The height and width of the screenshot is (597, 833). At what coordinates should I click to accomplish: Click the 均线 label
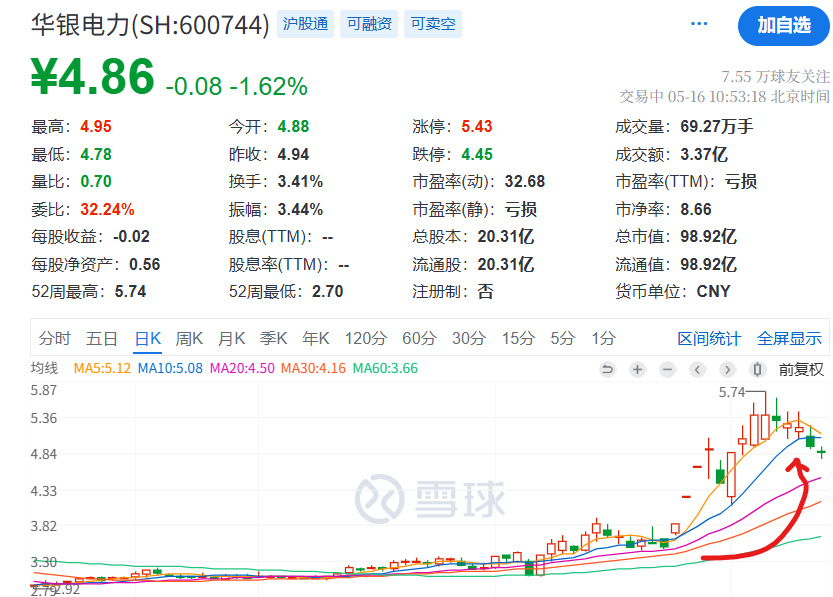[44, 368]
